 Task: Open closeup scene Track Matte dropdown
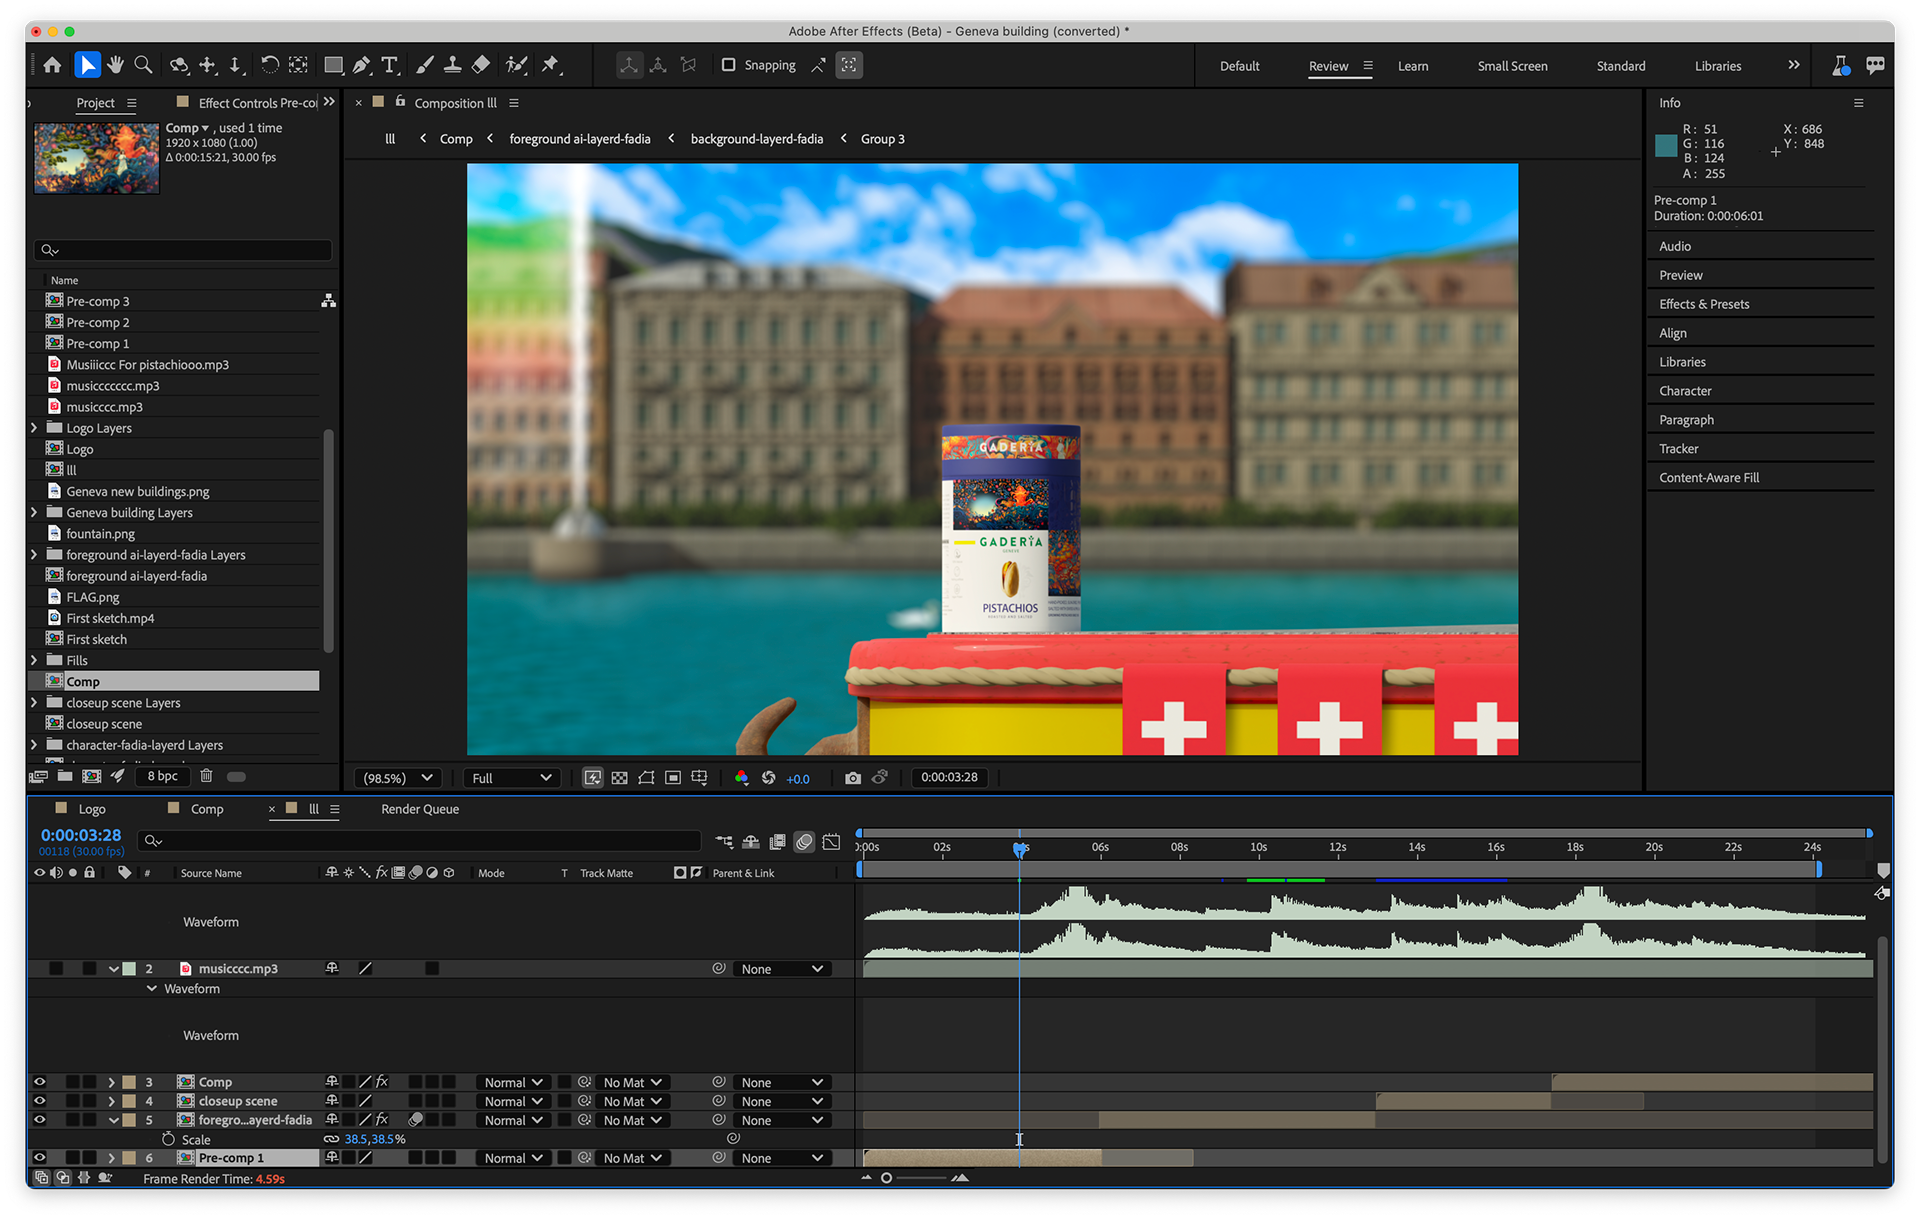[632, 1101]
